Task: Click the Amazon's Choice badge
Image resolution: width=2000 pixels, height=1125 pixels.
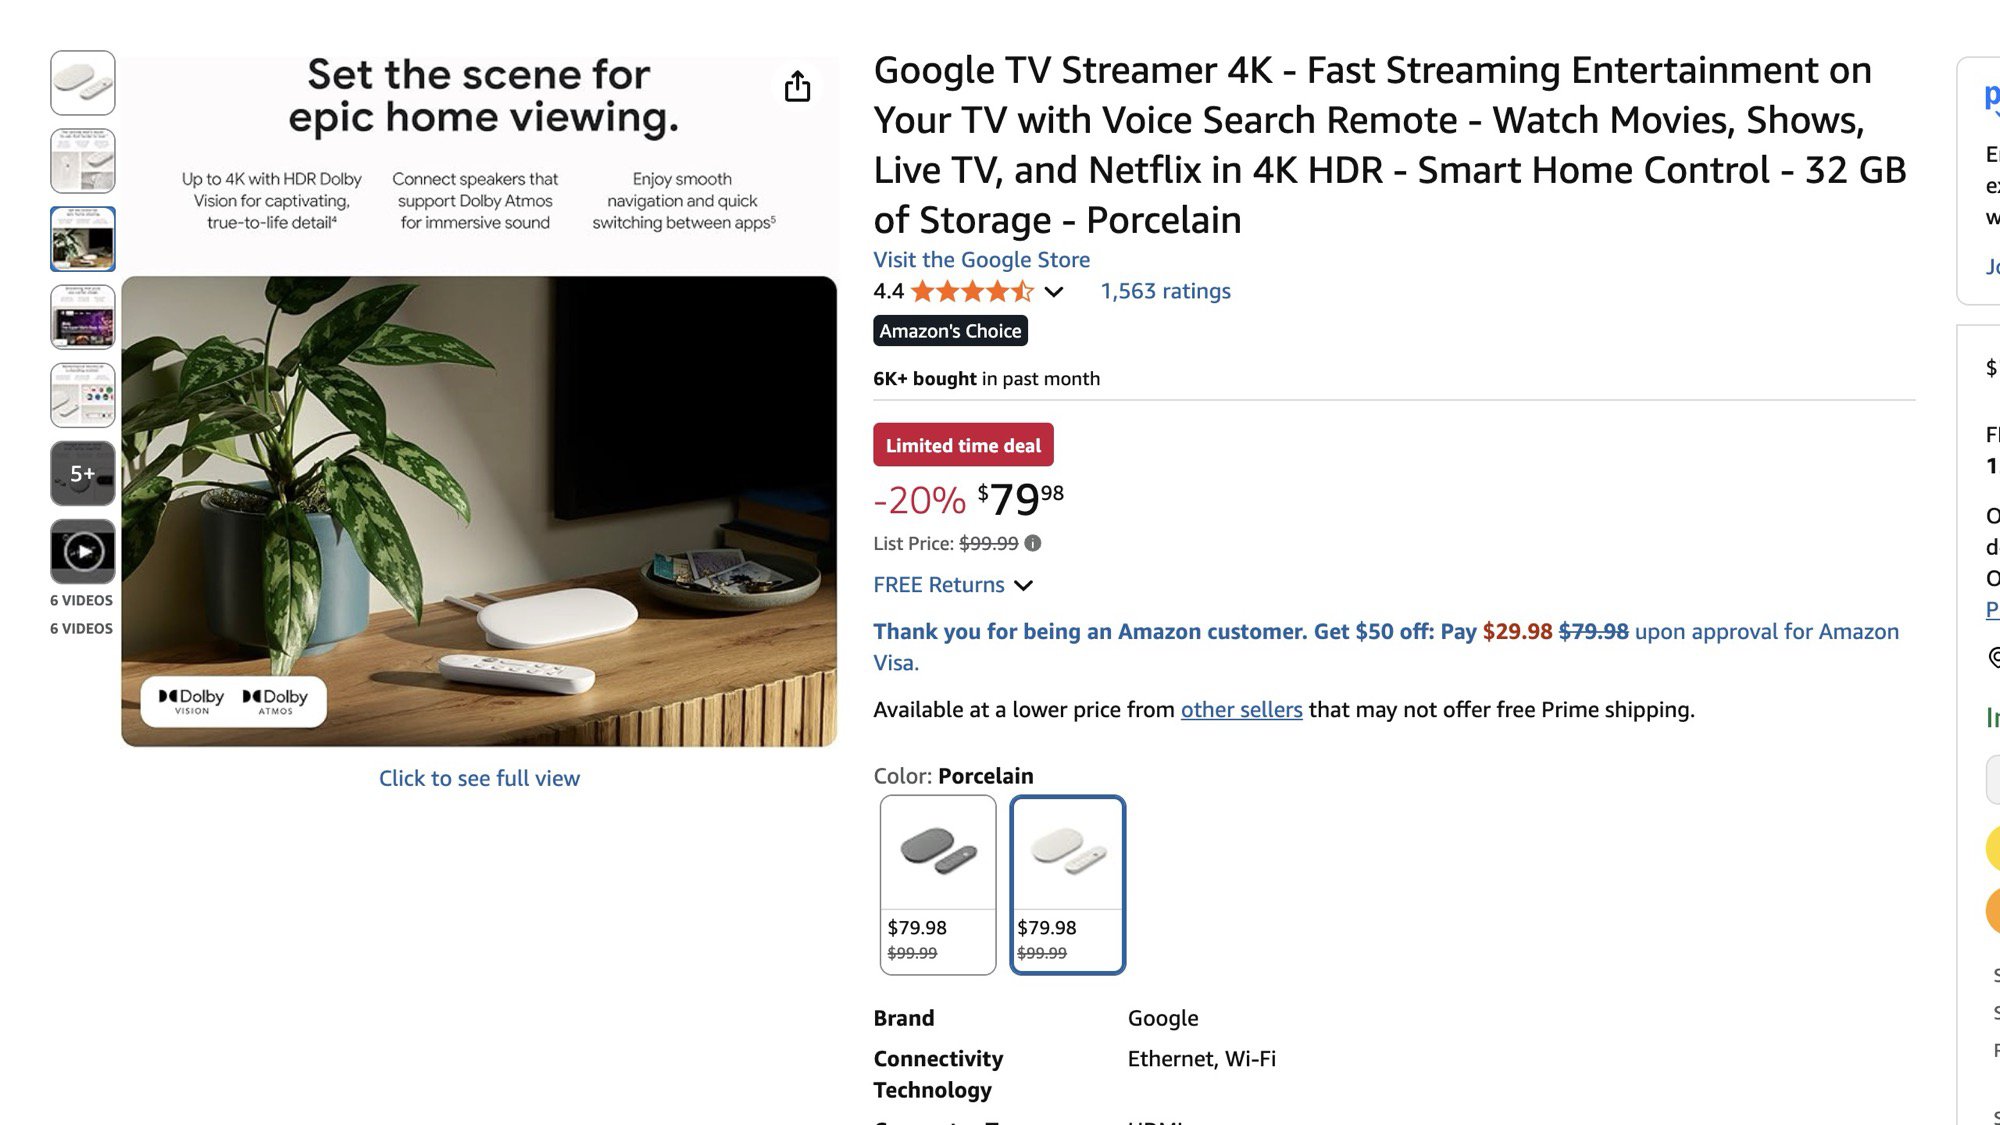Action: pyautogui.click(x=950, y=331)
